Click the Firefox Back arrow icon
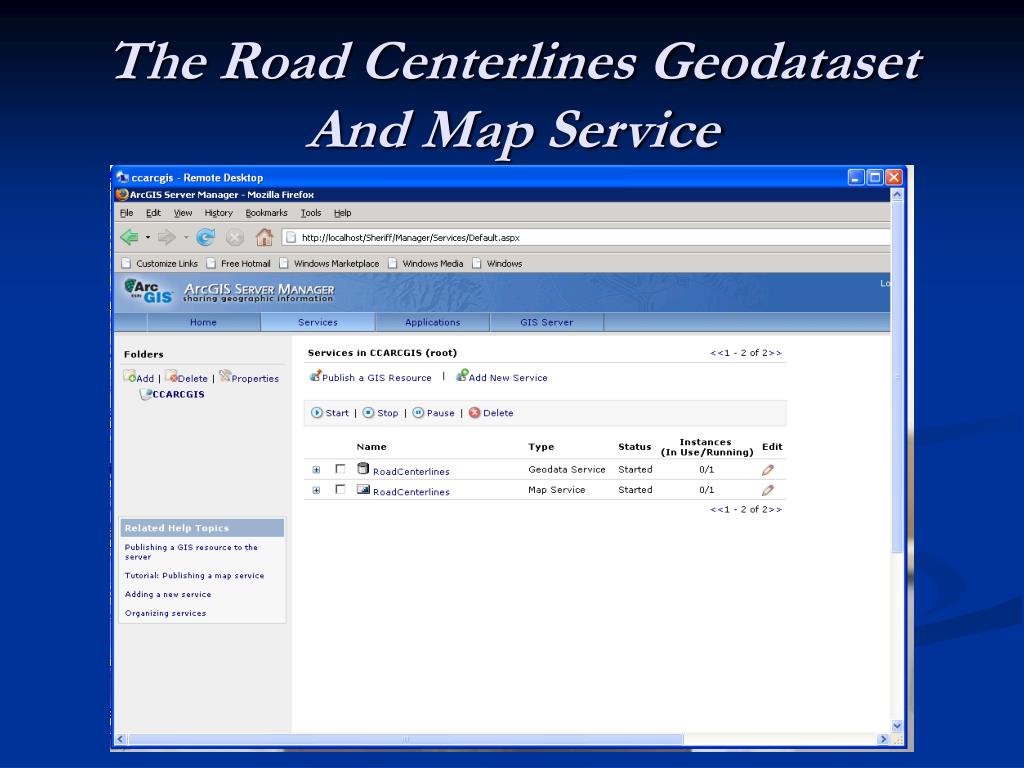 [x=129, y=237]
